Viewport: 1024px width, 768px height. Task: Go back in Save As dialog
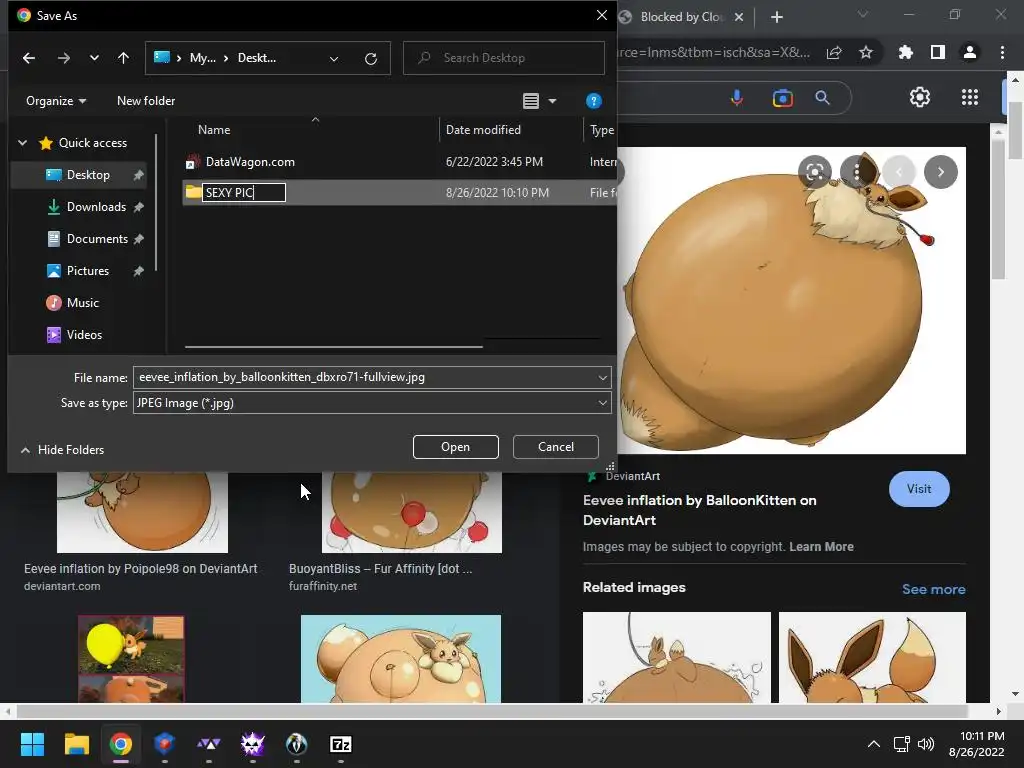pos(29,58)
